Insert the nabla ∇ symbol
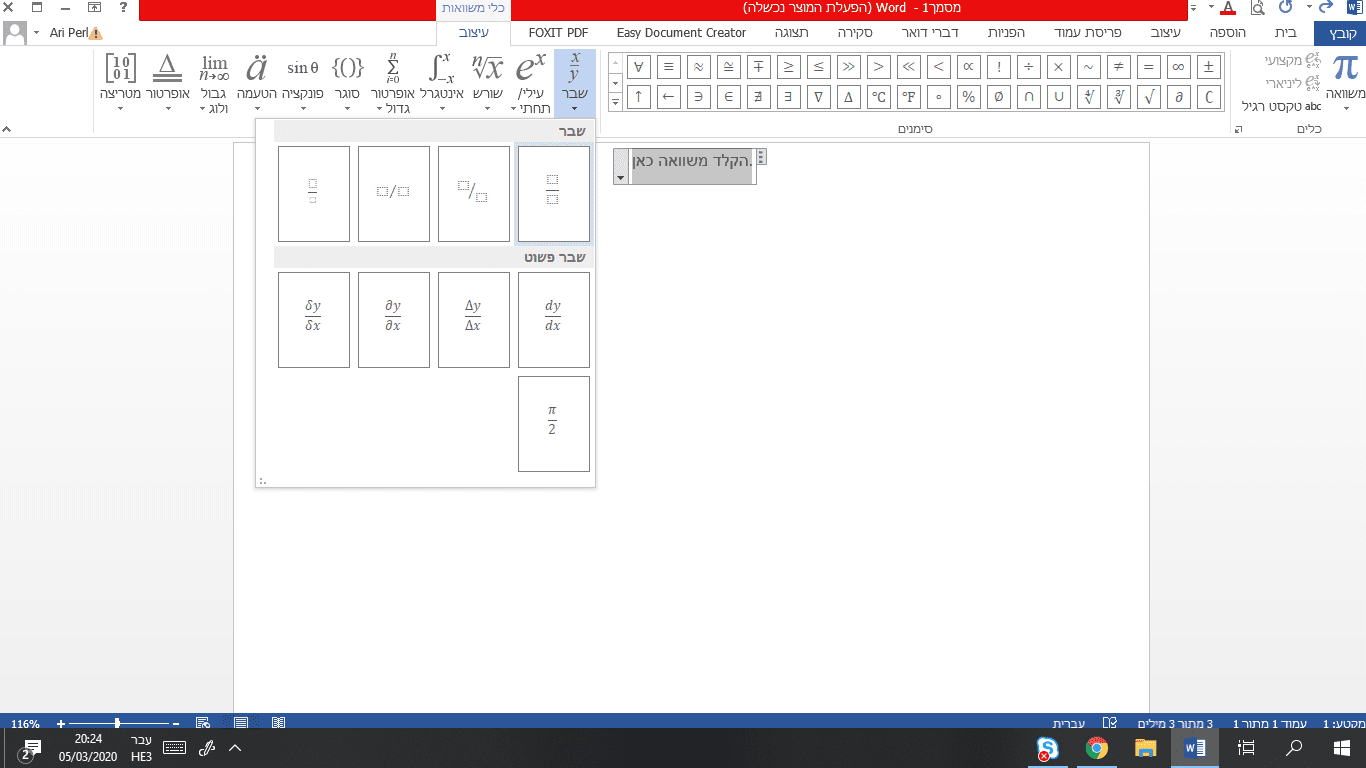This screenshot has height=768, width=1366. point(819,98)
